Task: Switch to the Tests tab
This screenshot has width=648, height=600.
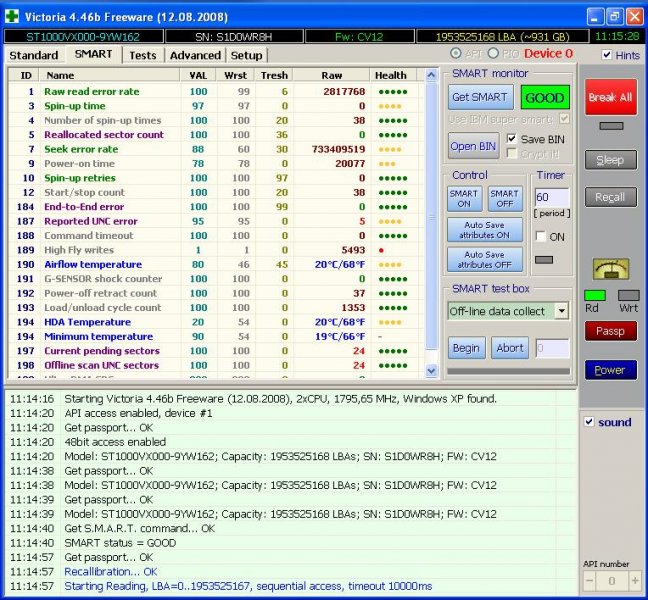Action: pyautogui.click(x=142, y=55)
